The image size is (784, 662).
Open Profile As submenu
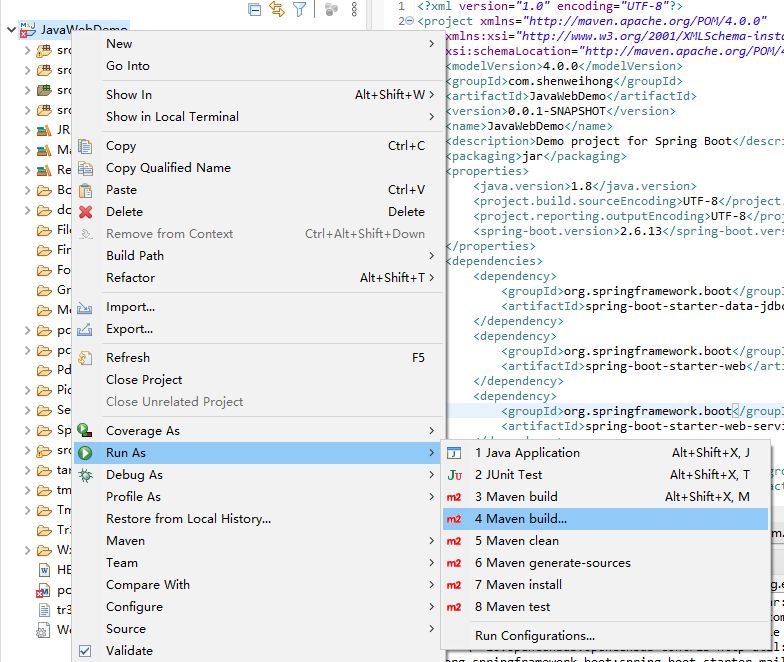click(258, 497)
